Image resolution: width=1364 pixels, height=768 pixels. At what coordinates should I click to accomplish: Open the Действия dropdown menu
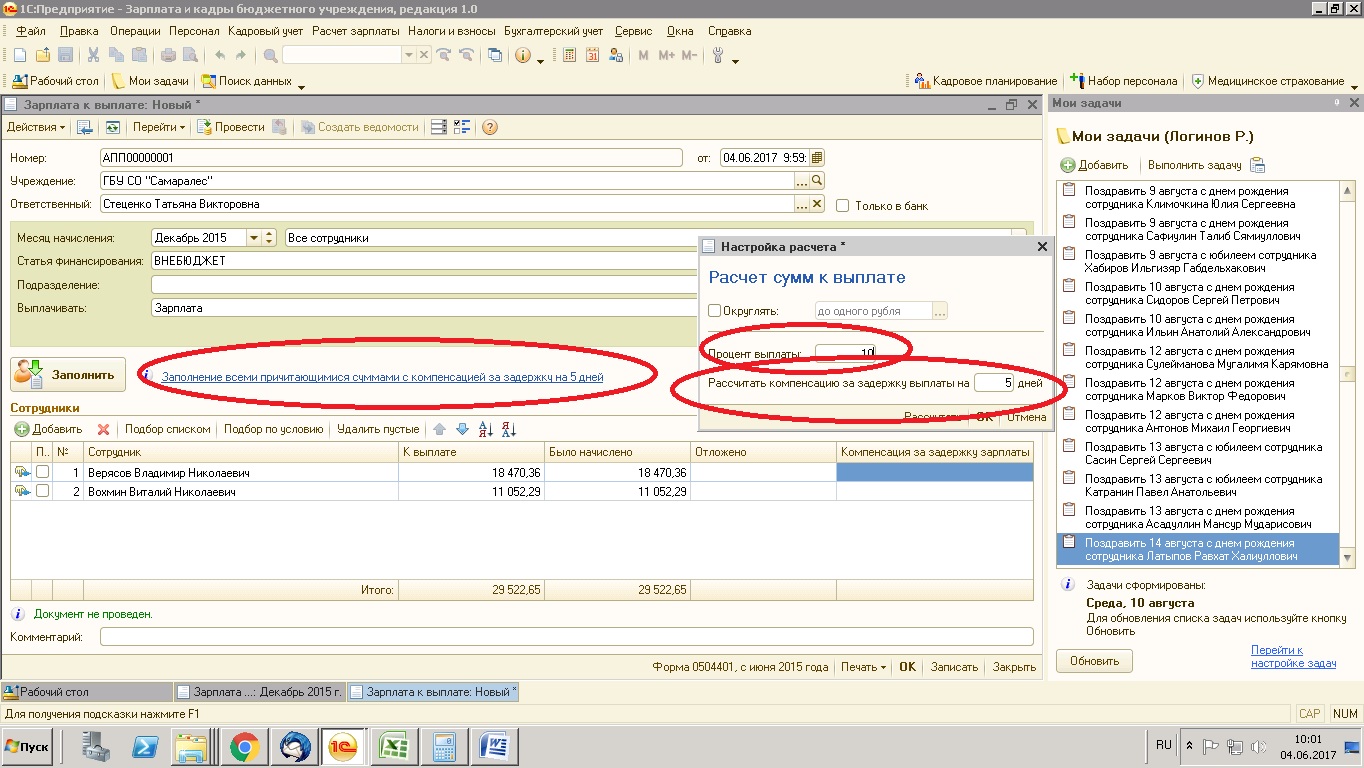tap(36, 127)
